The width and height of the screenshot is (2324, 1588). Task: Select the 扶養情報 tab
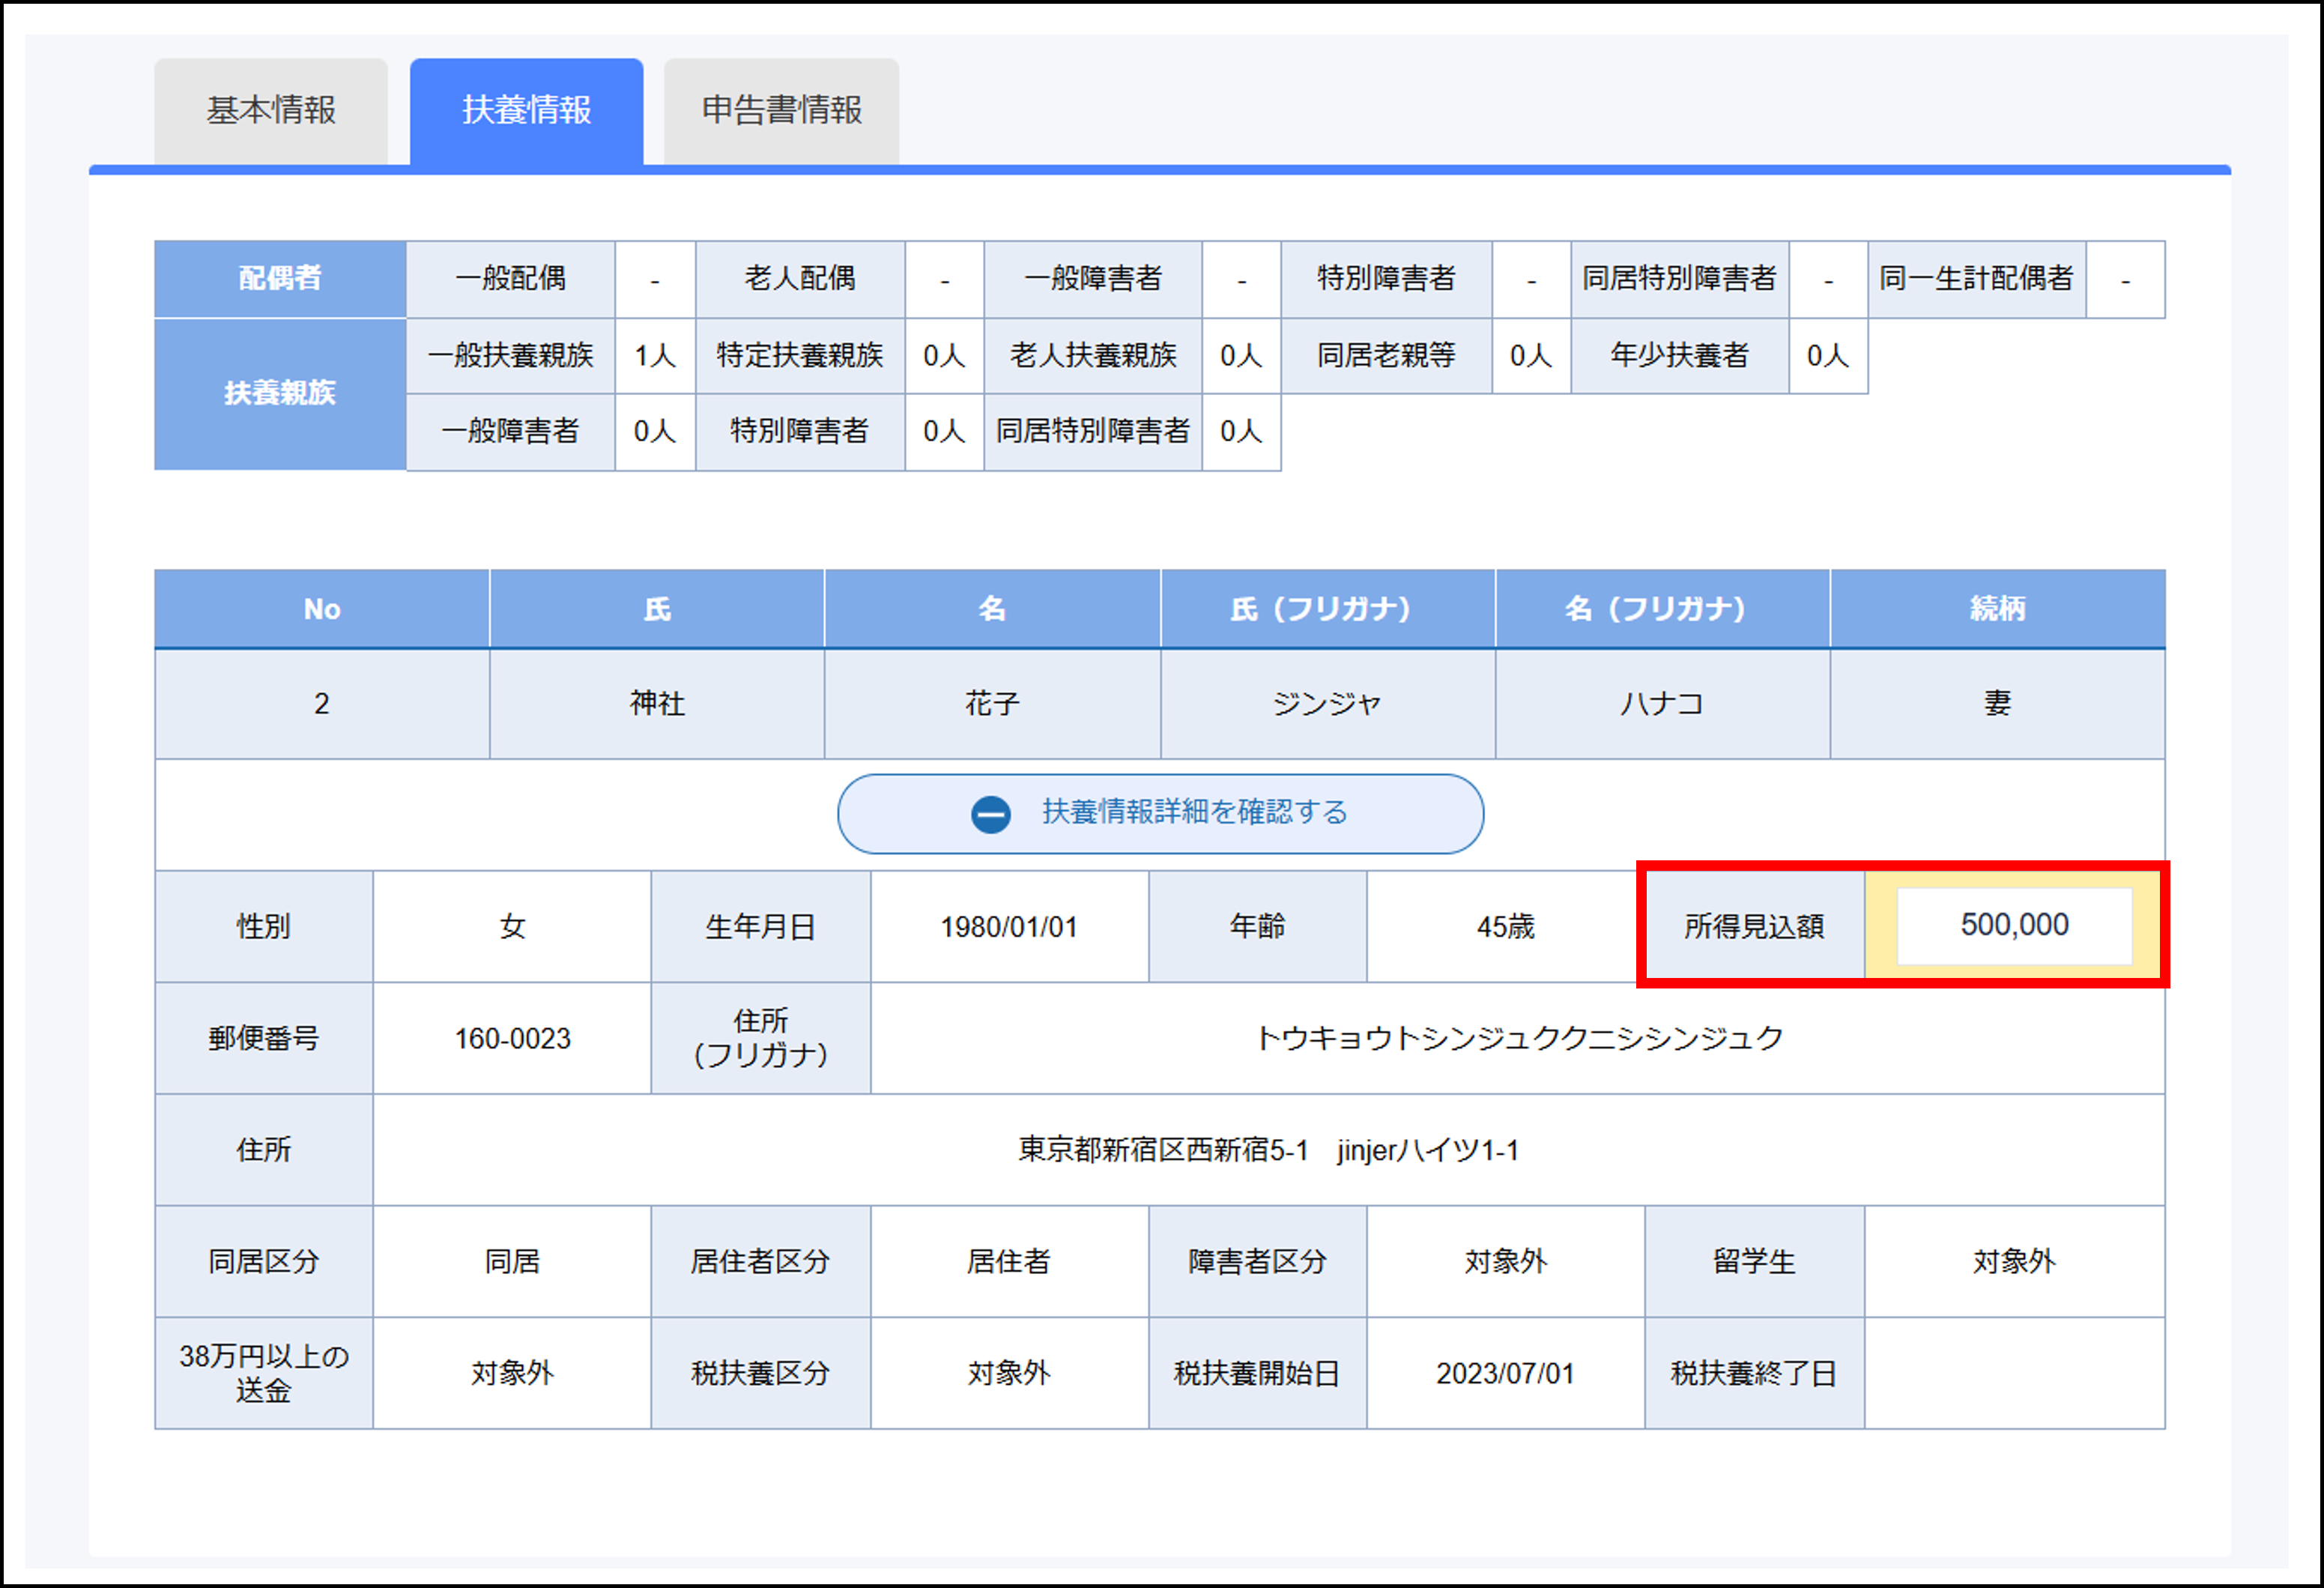point(526,110)
